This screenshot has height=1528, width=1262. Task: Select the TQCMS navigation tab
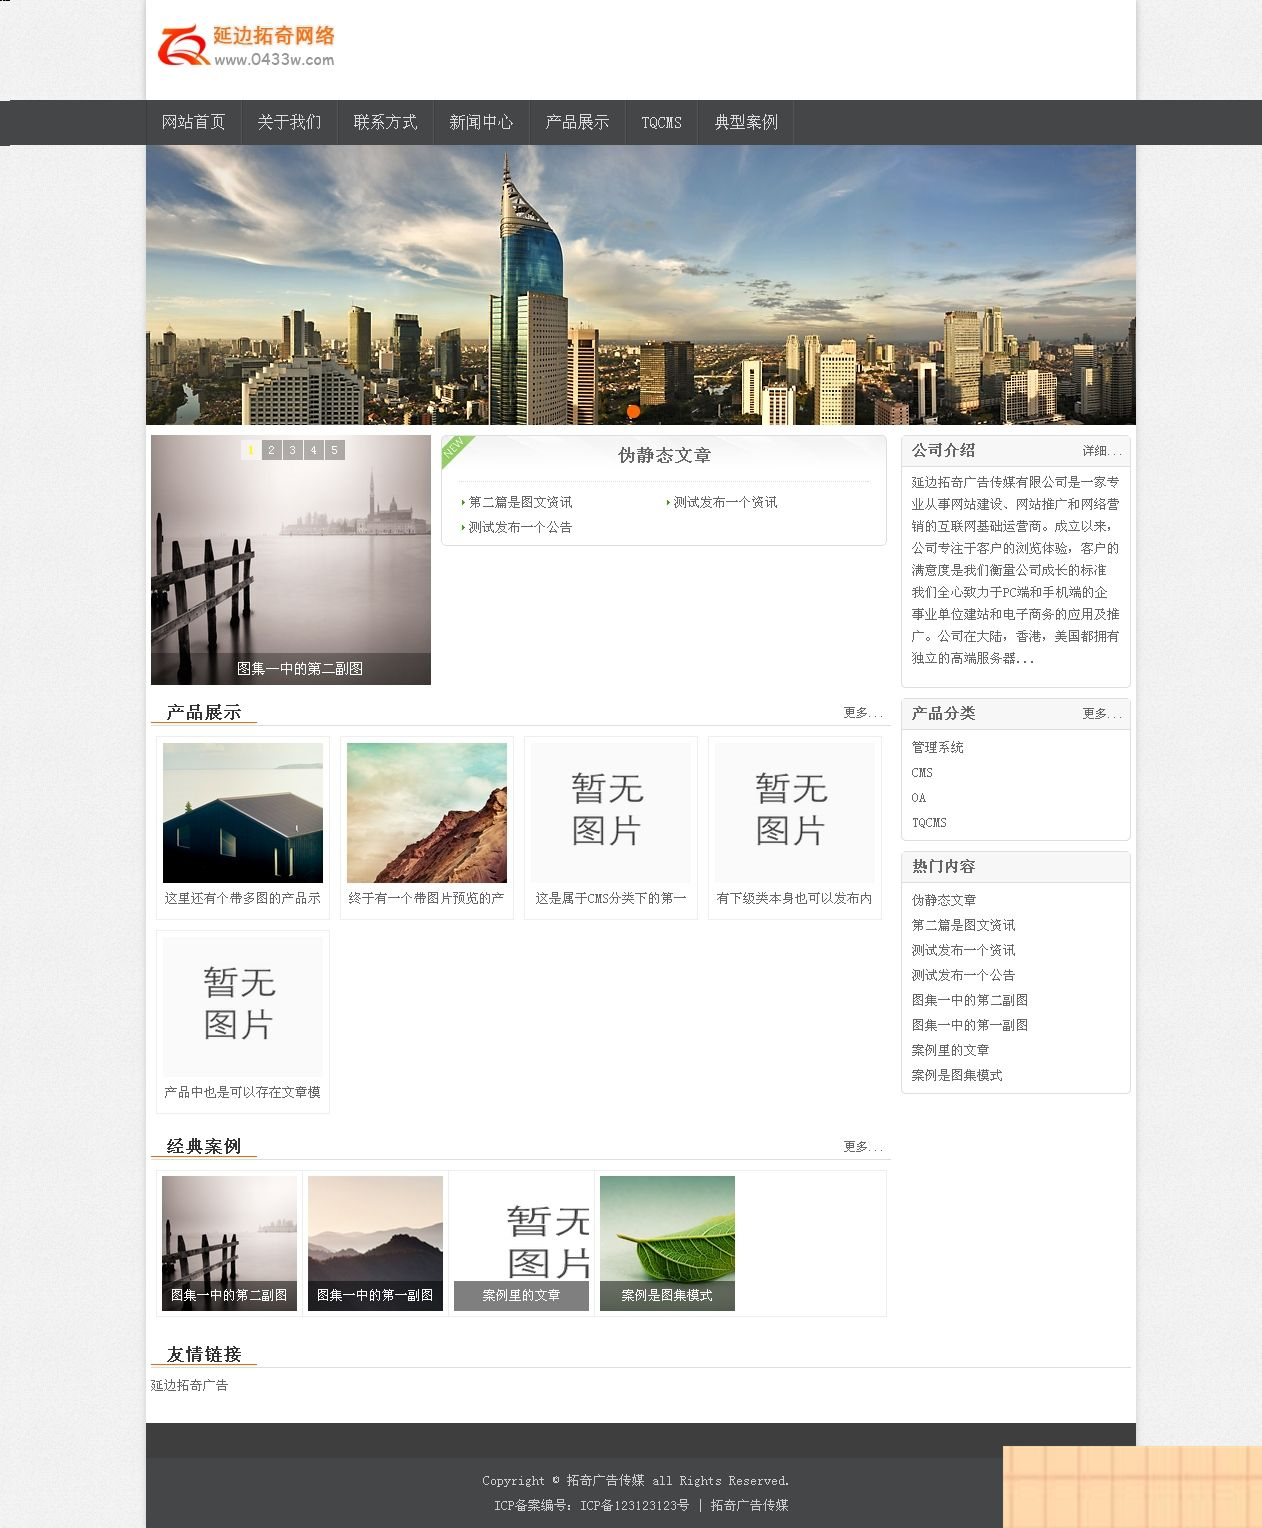coord(663,122)
